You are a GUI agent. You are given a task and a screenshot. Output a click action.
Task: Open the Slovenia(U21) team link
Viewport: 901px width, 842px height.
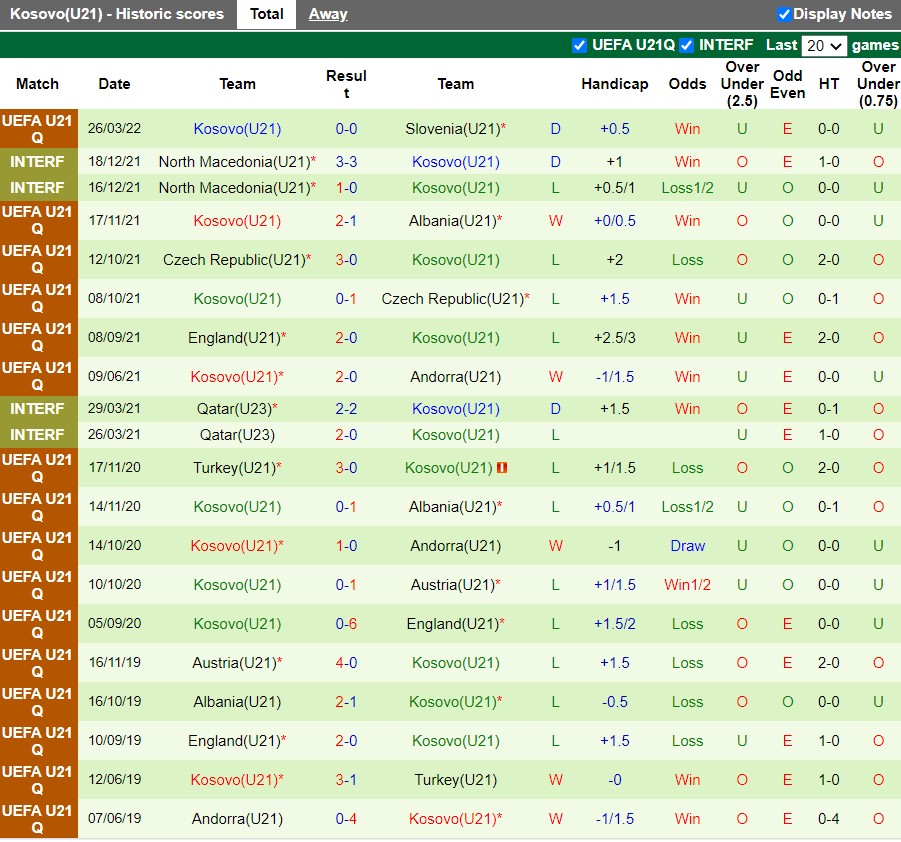tap(451, 129)
